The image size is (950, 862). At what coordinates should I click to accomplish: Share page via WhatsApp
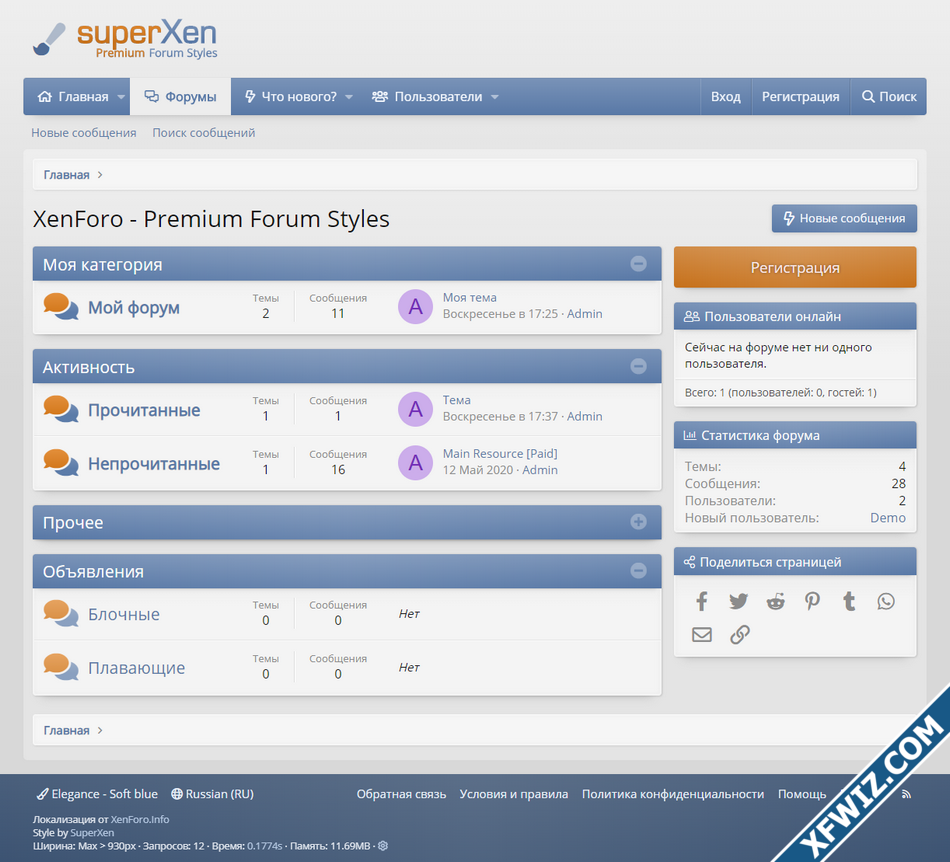pyautogui.click(x=886, y=602)
